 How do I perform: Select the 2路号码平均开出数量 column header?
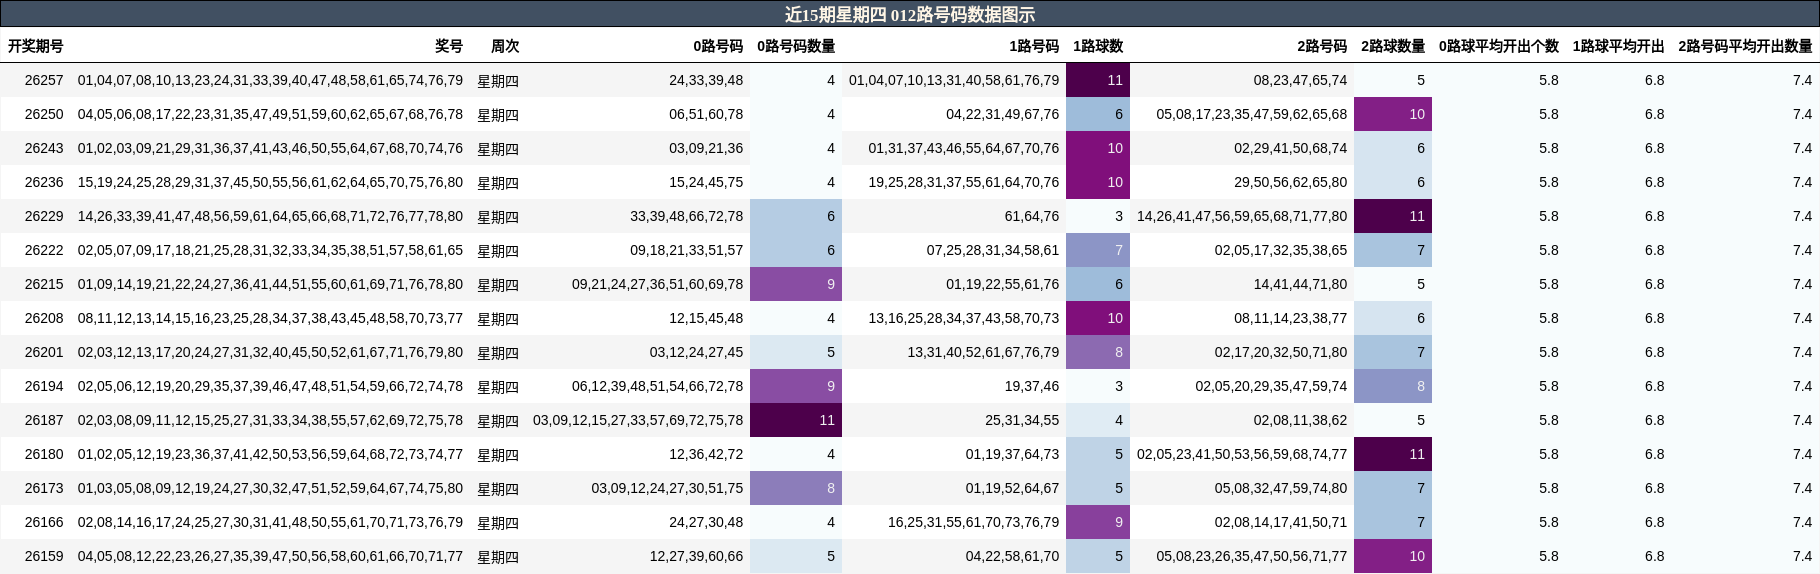tap(1745, 46)
